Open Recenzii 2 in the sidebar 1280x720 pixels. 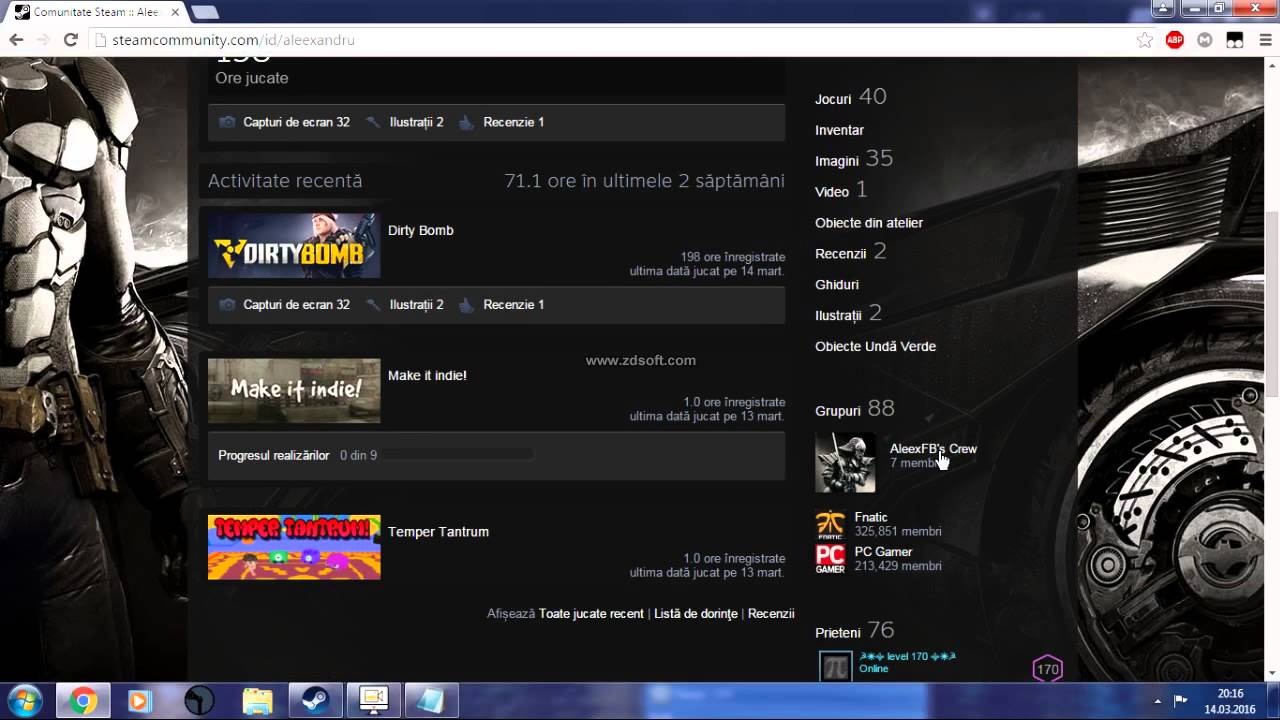(x=851, y=252)
